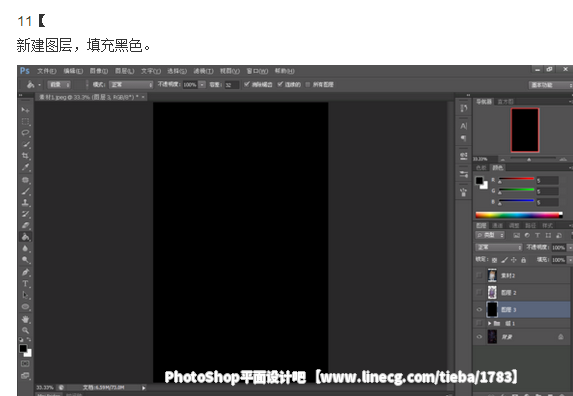Lock all on layer with padlock icon
The height and width of the screenshot is (396, 573).
(523, 260)
